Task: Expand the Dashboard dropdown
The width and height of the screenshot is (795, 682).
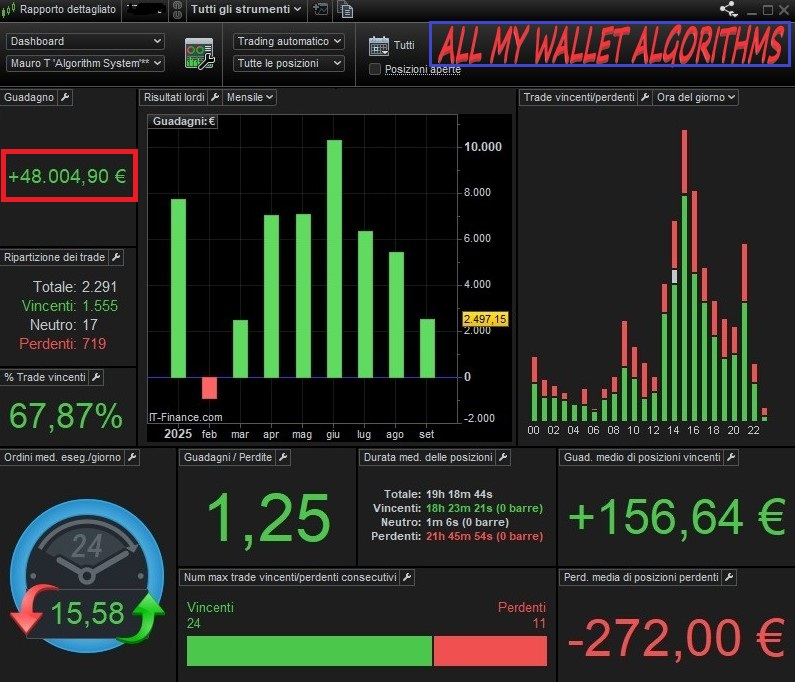Action: (x=85, y=41)
